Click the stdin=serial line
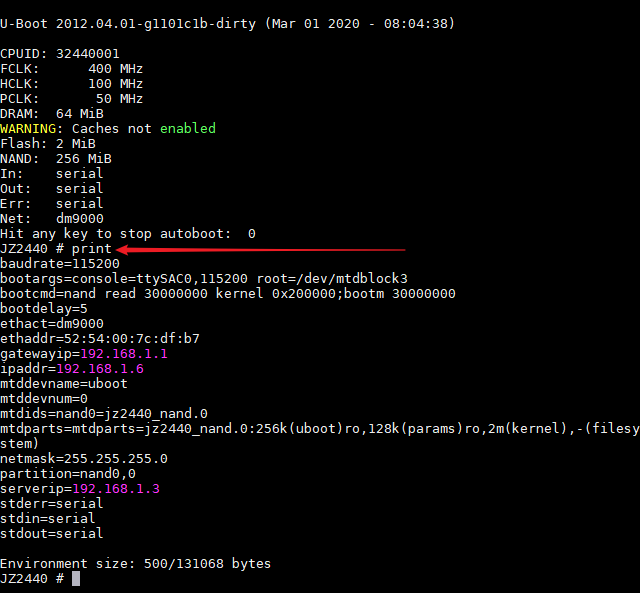Viewport: 640px width, 593px height. point(48,519)
